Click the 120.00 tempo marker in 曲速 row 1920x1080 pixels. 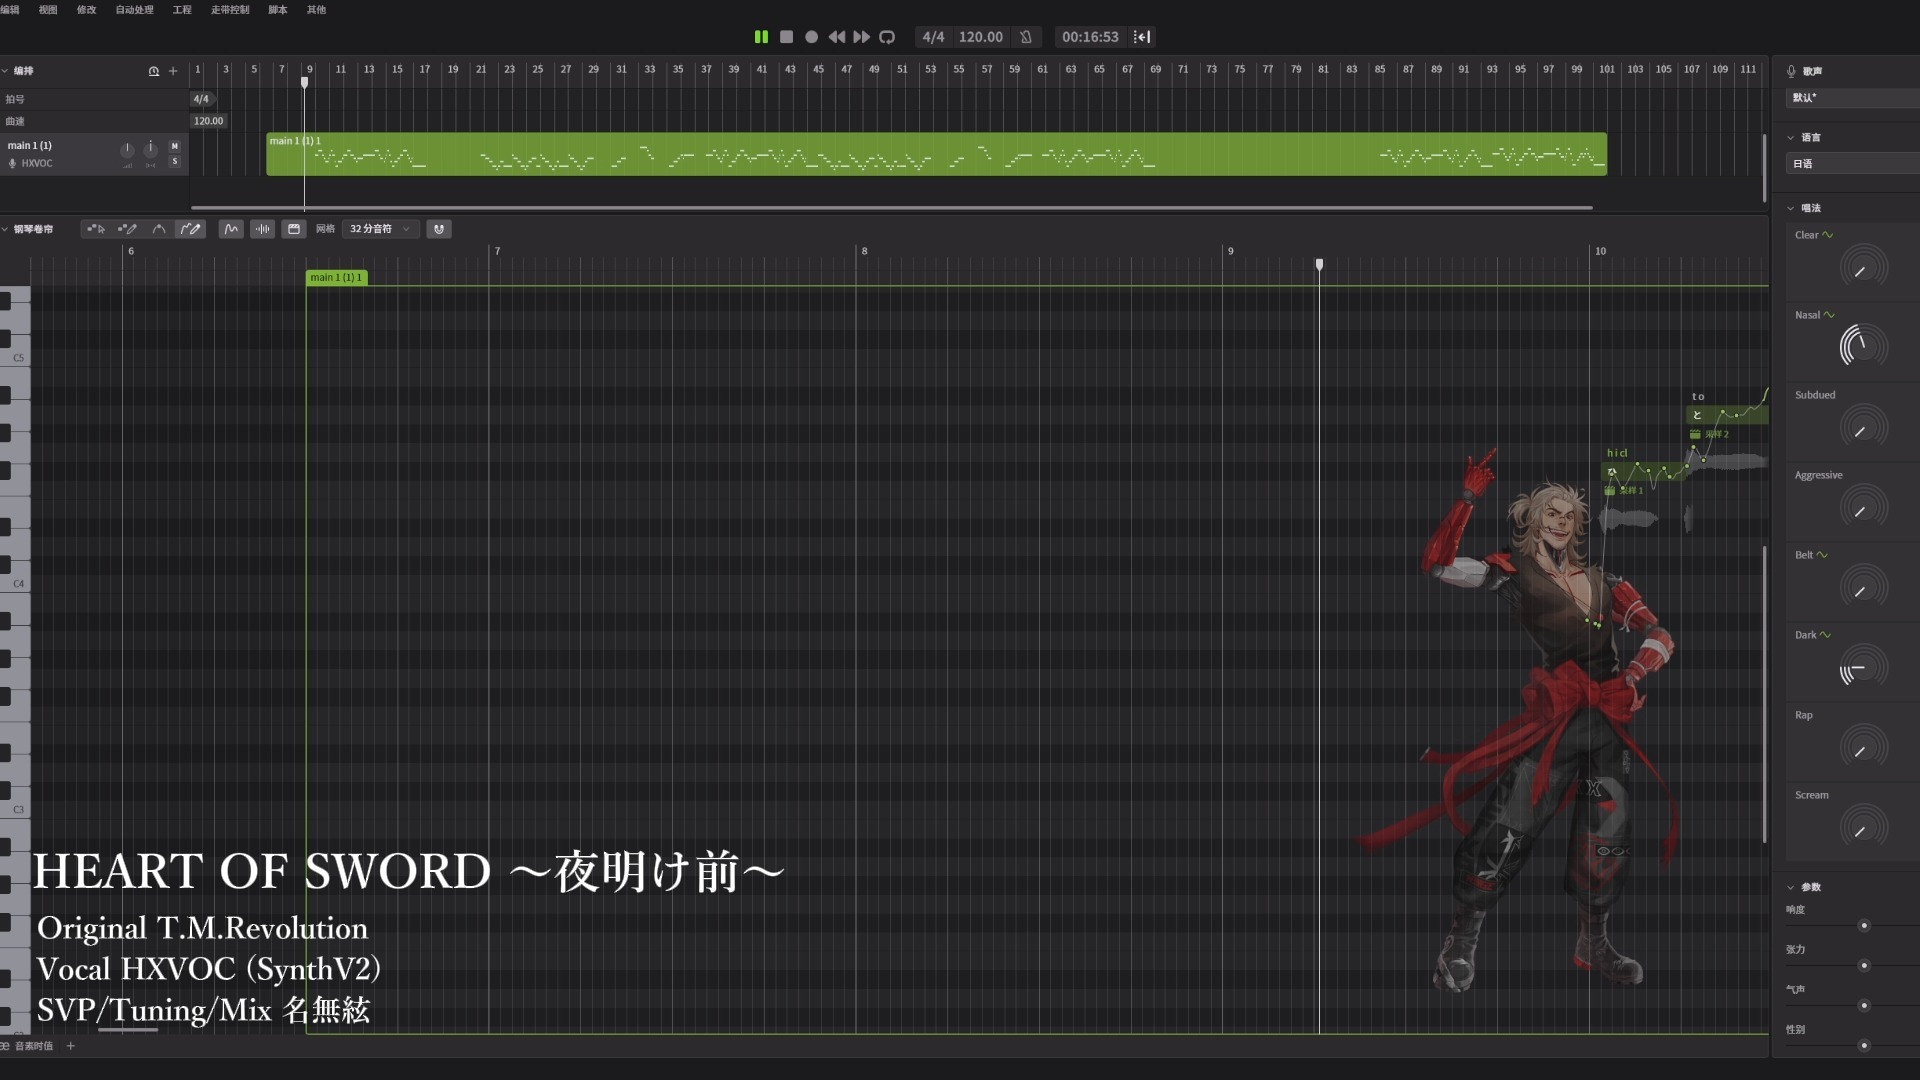(209, 121)
